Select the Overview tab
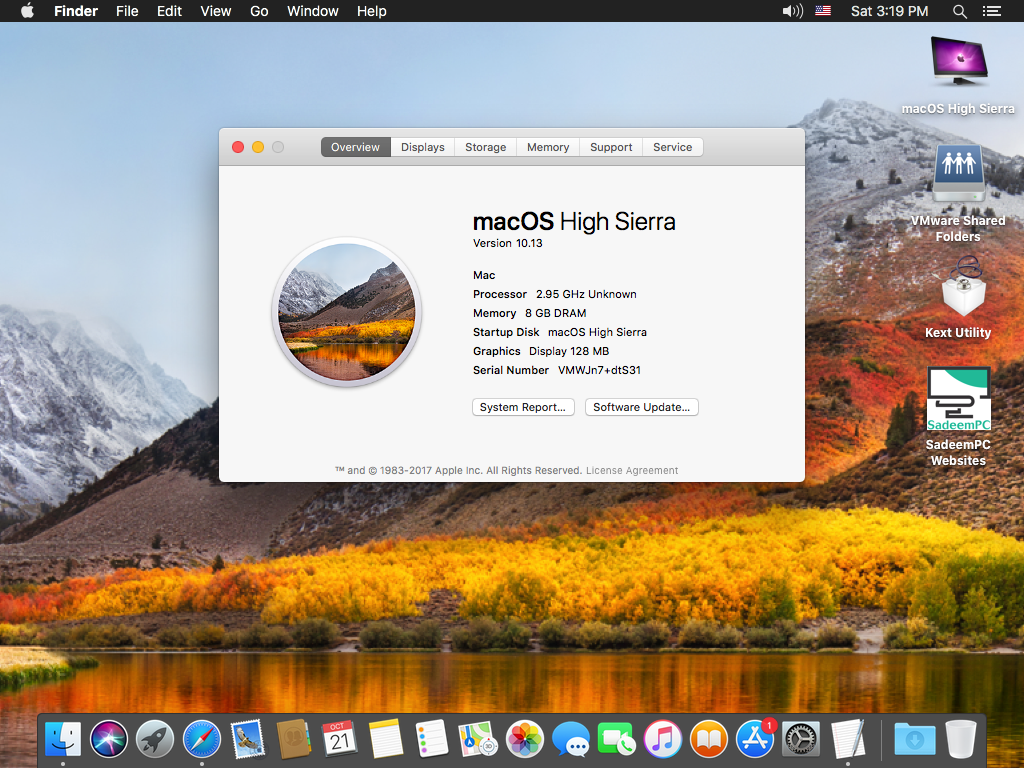This screenshot has height=768, width=1024. (x=355, y=147)
